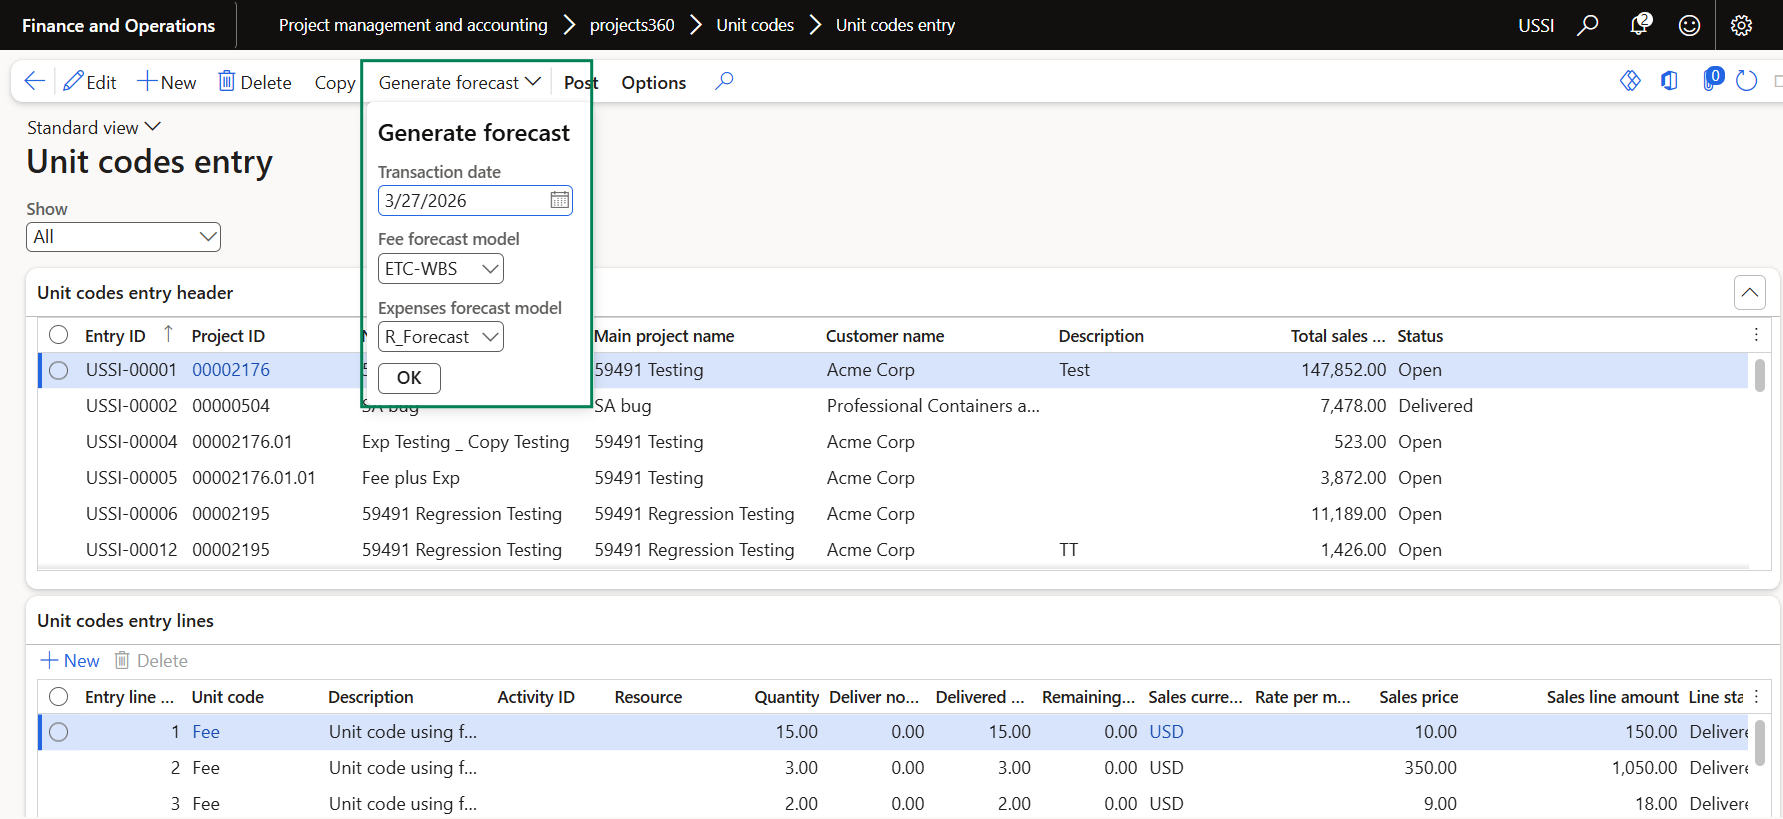Click the Generate forecast menu button
Screen dimensions: 1783x819
coord(459,83)
